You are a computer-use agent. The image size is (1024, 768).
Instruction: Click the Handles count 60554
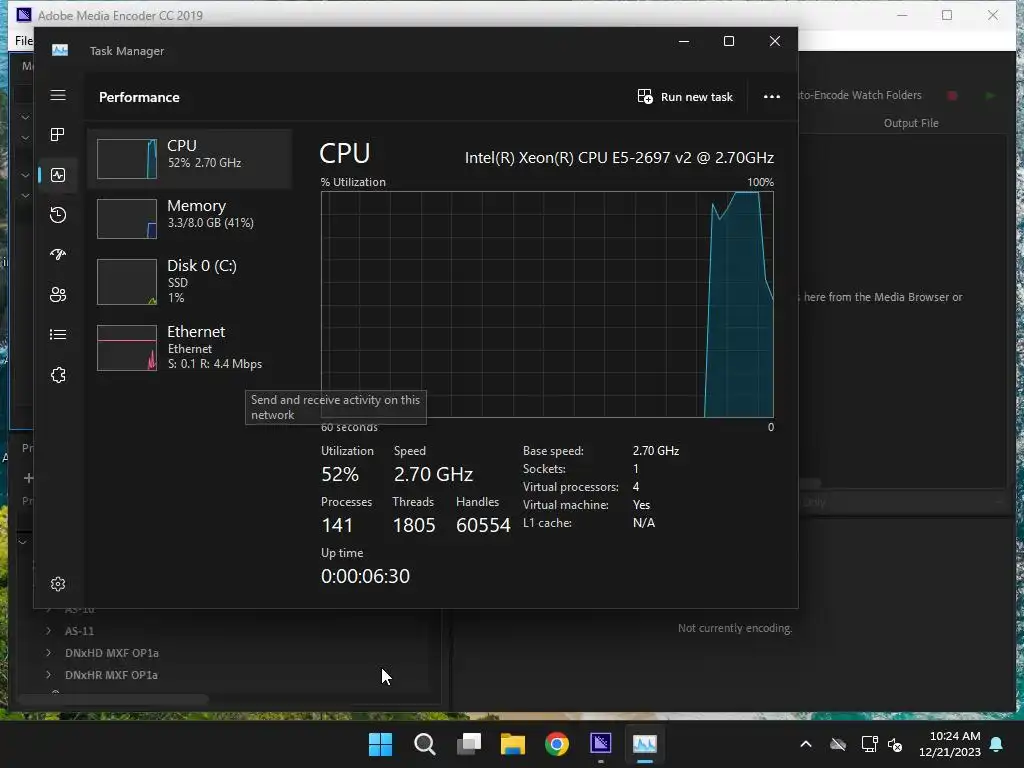tap(483, 525)
